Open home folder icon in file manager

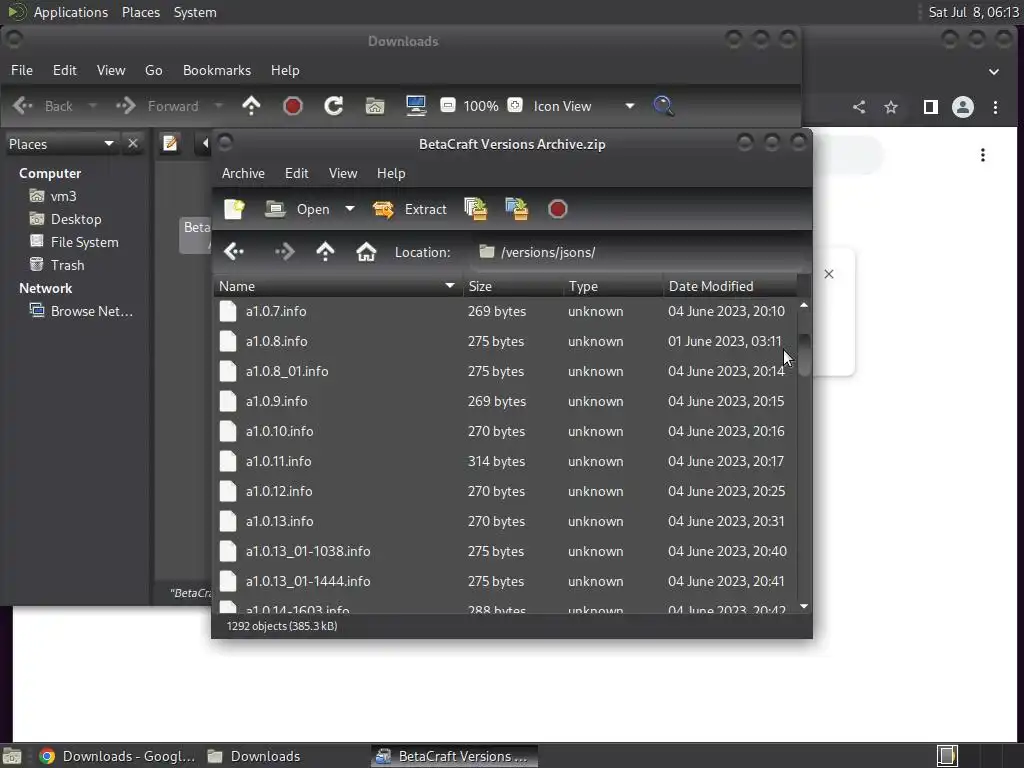pyautogui.click(x=375, y=106)
